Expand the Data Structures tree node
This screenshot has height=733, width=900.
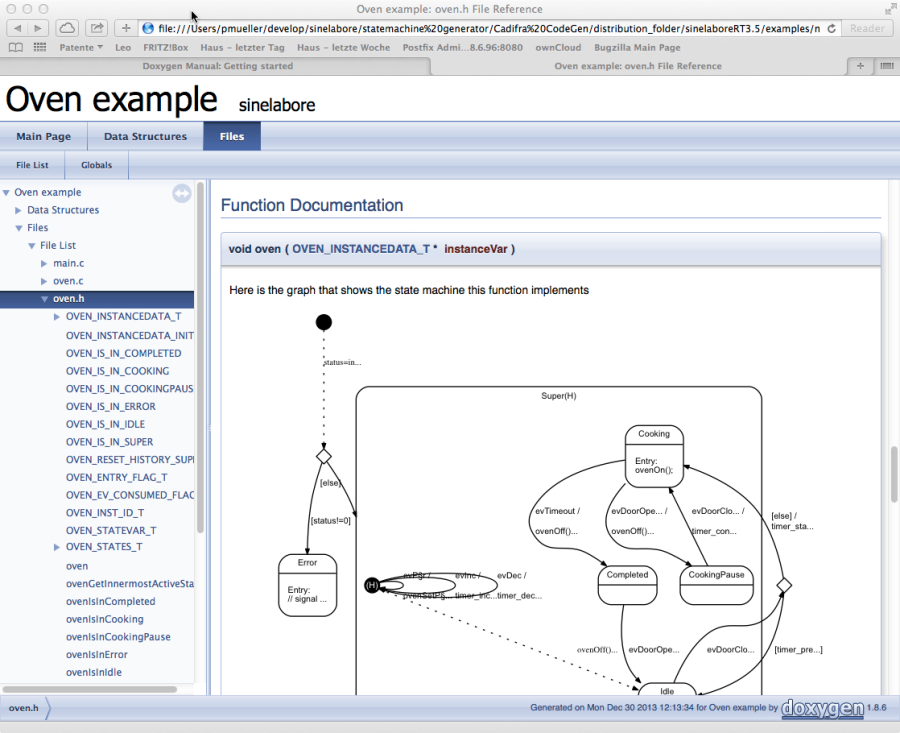coord(18,210)
